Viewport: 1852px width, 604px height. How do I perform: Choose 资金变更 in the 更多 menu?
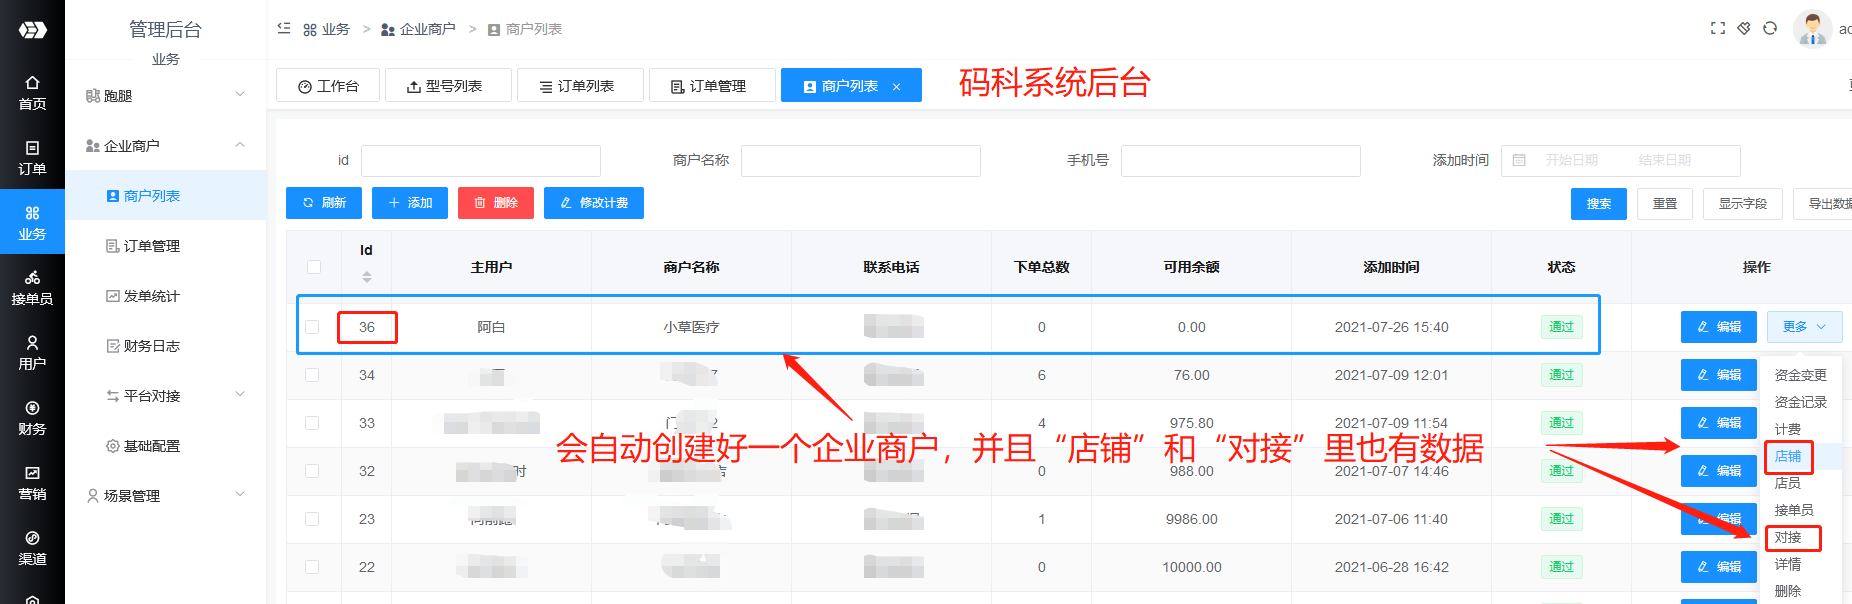[1800, 375]
